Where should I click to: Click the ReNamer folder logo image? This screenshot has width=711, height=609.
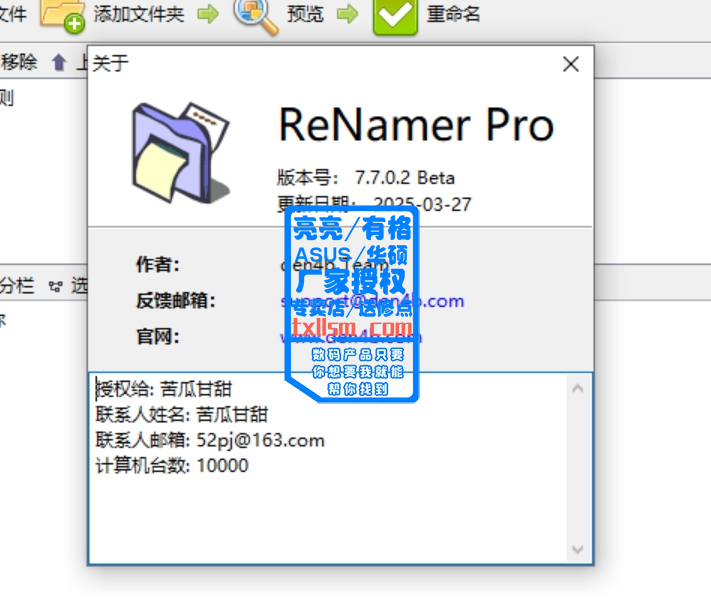[x=181, y=152]
